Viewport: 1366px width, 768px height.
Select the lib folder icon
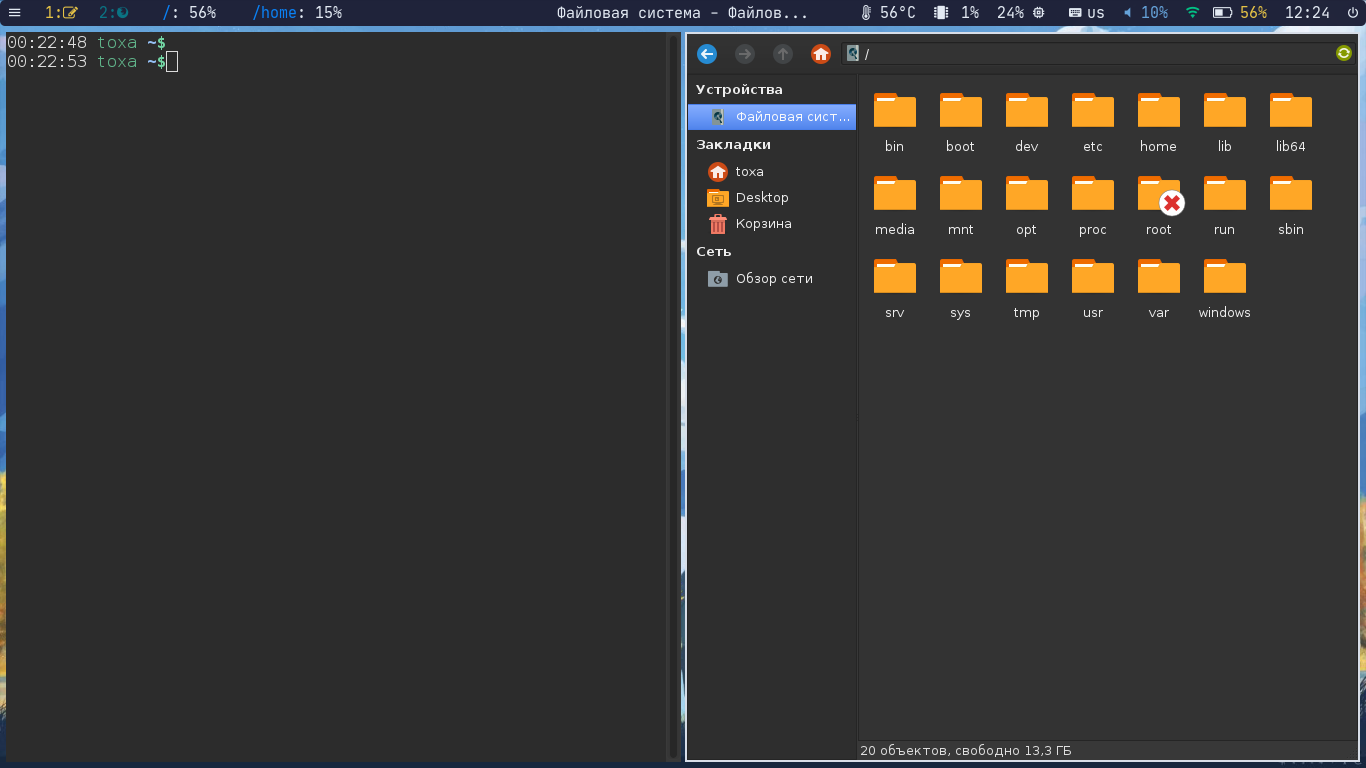[x=1225, y=110]
